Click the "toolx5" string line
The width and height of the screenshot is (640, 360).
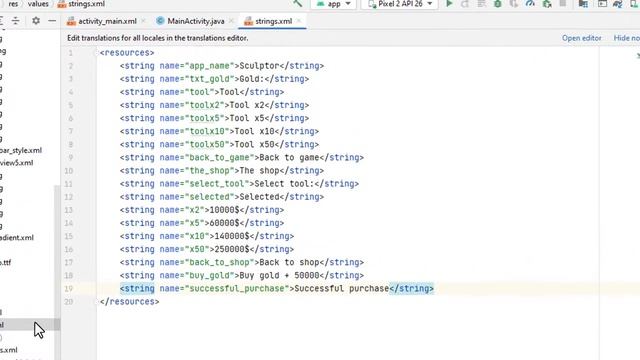[214, 118]
